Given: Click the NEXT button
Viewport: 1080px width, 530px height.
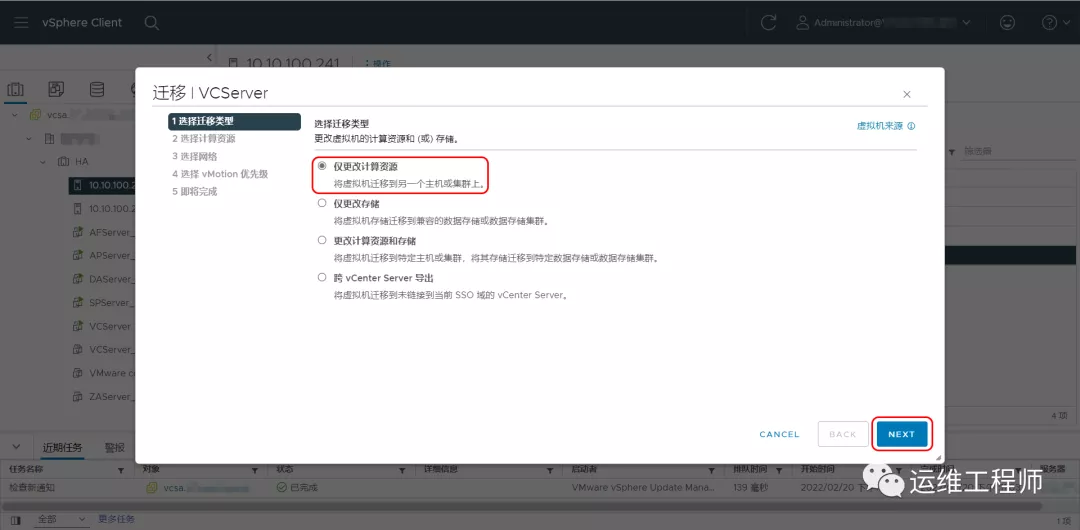Looking at the screenshot, I should tap(901, 434).
